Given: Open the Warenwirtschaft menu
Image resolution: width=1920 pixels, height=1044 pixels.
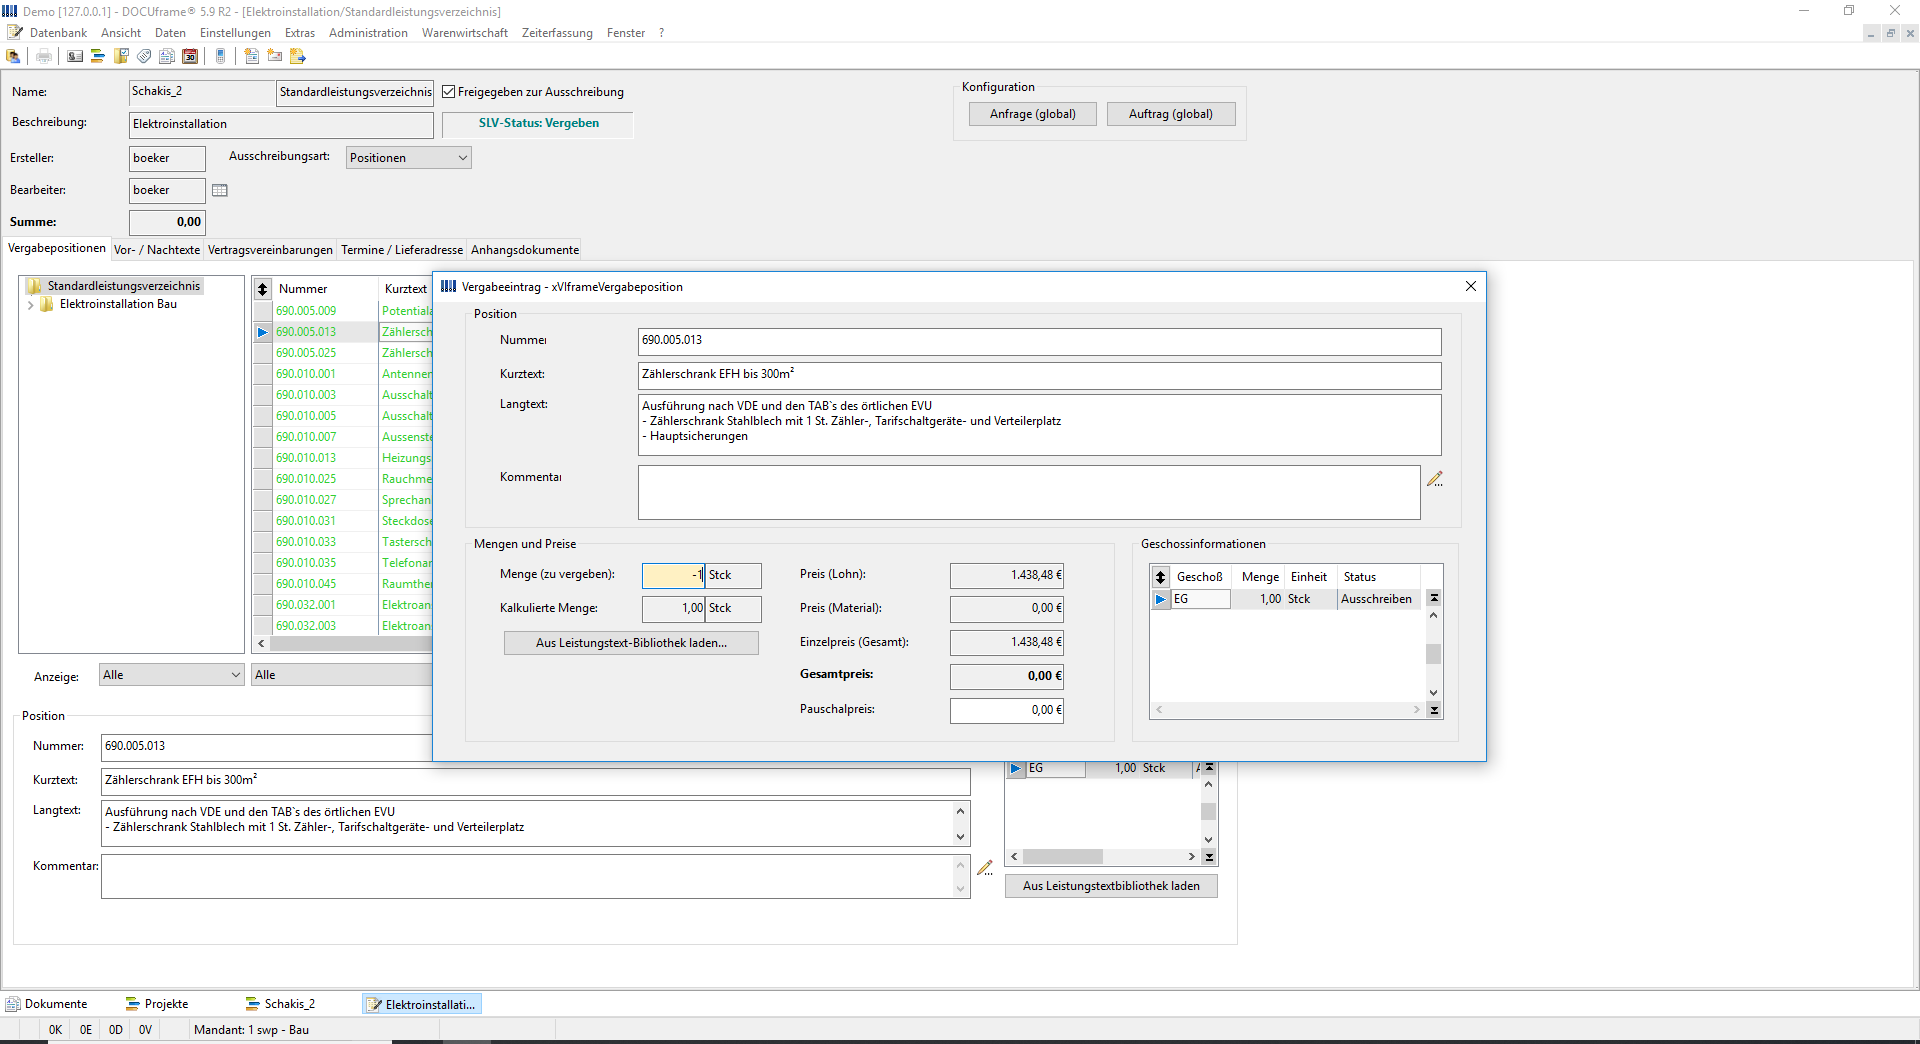Looking at the screenshot, I should [465, 33].
